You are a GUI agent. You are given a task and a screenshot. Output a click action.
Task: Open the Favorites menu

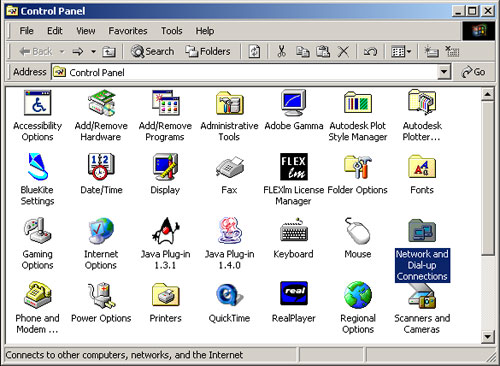point(128,31)
